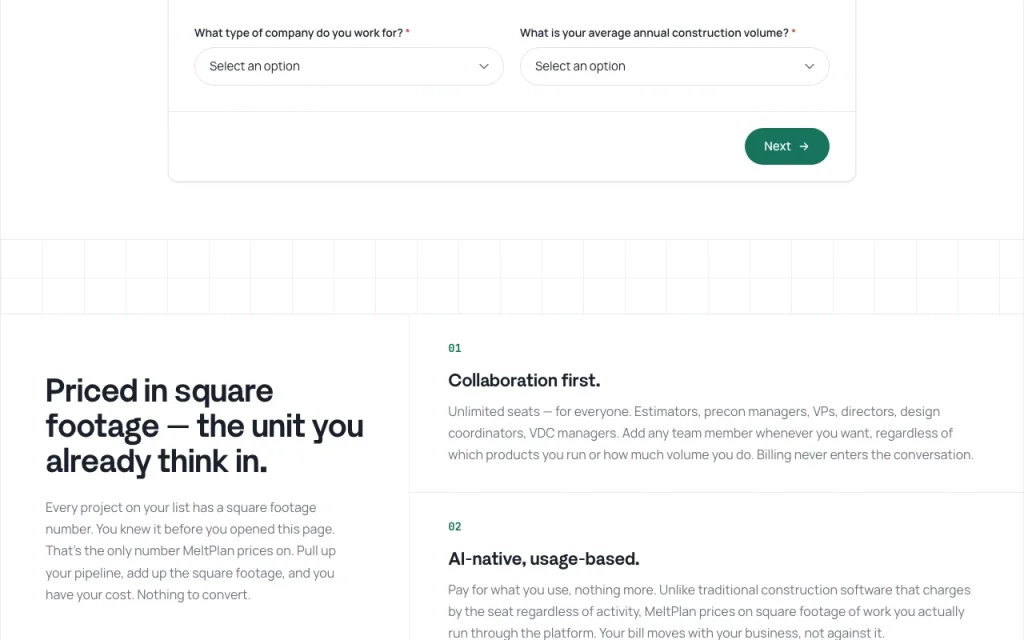The height and width of the screenshot is (640, 1024).
Task: Click paragraph starting "Unlimited seats — for everyone"
Action: pyautogui.click(x=711, y=433)
